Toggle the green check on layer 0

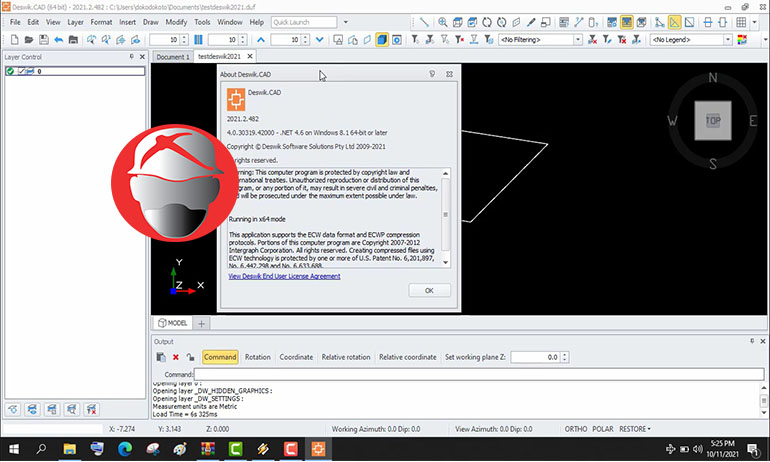pos(10,71)
